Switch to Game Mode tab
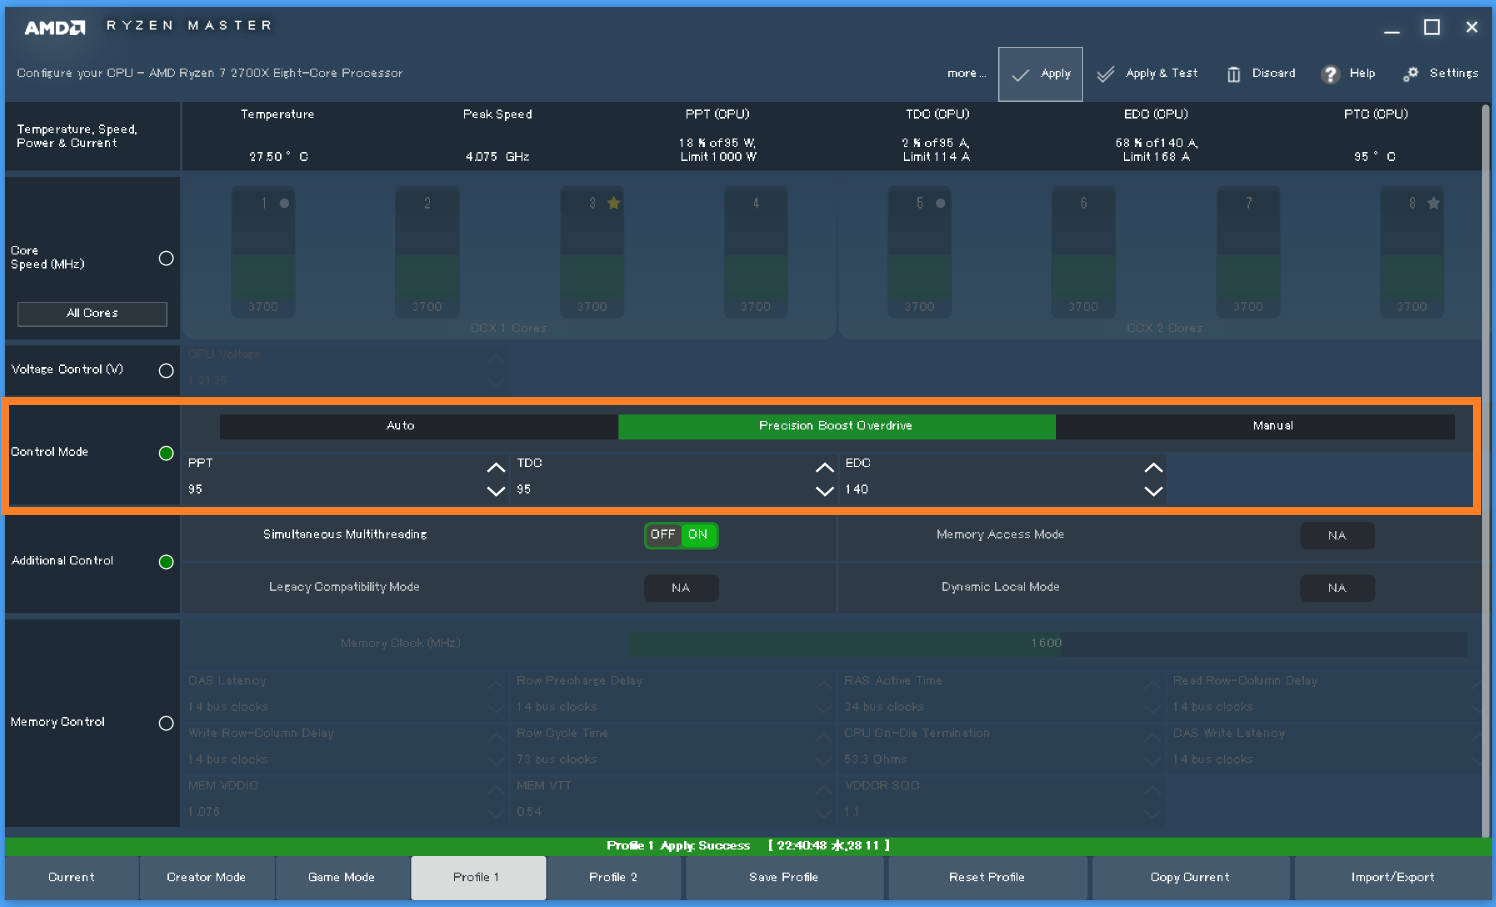Screen dimensions: 1496x907 [342, 878]
